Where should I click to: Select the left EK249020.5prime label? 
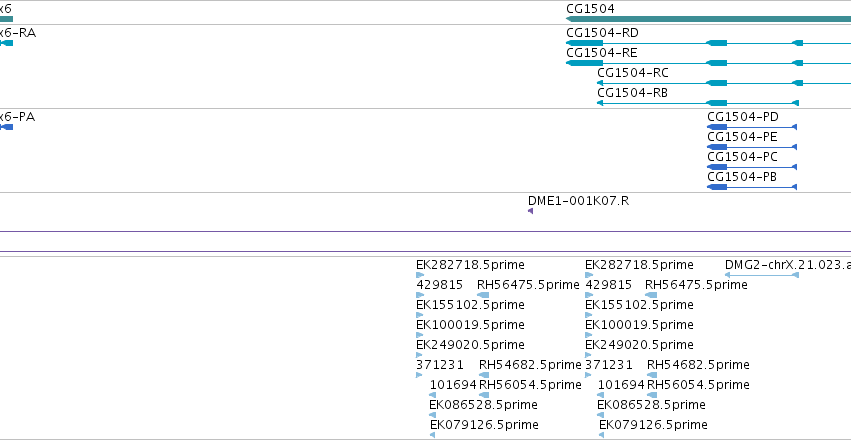point(470,345)
